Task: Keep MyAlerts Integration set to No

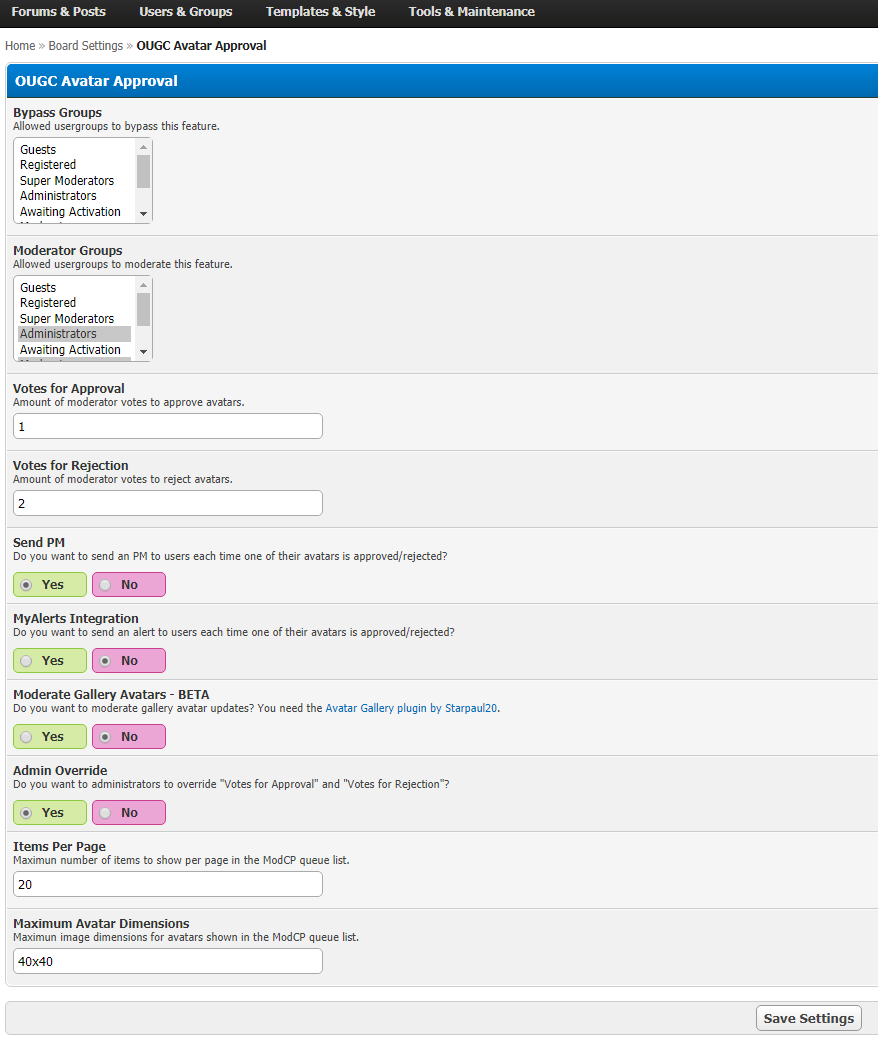Action: pos(129,660)
